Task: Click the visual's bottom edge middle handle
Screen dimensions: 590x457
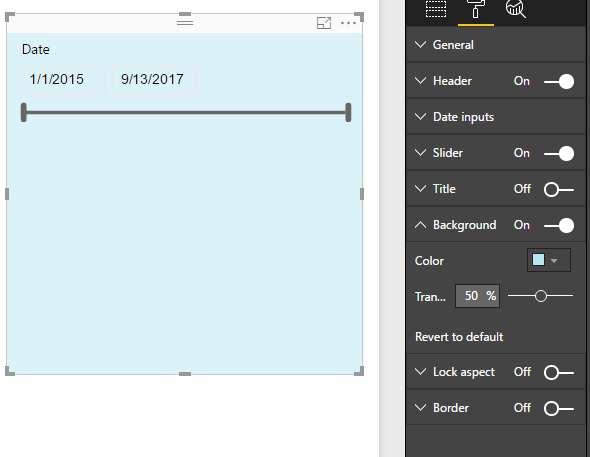Action: (185, 373)
